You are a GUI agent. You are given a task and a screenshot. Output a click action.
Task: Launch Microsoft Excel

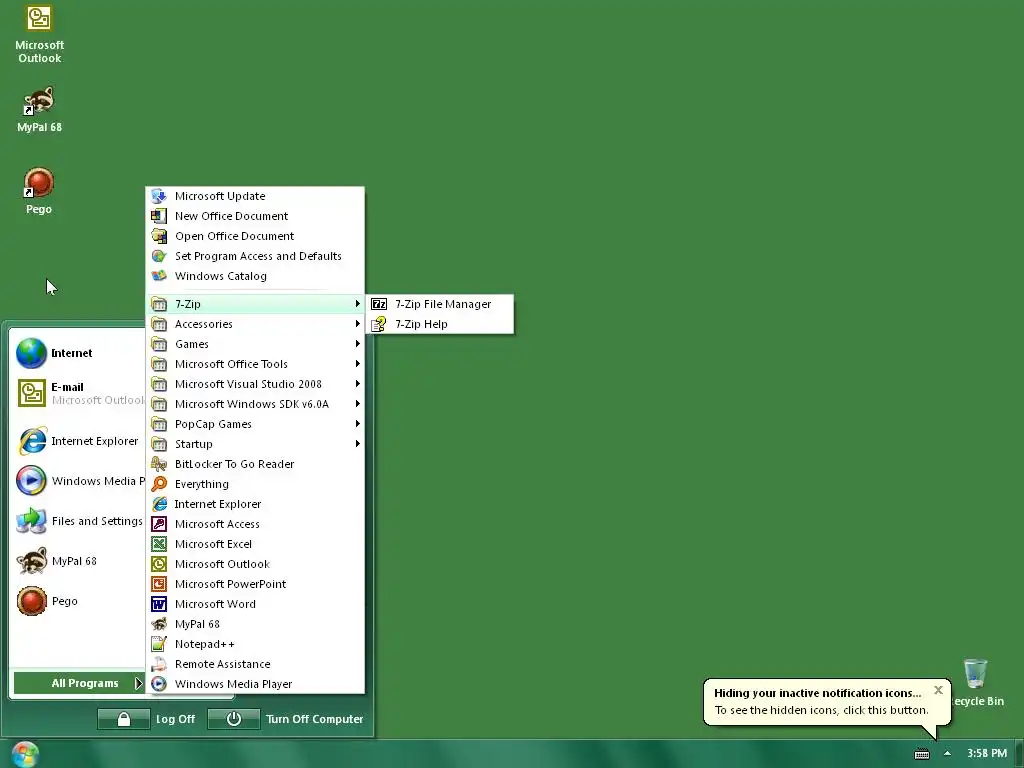point(255,545)
